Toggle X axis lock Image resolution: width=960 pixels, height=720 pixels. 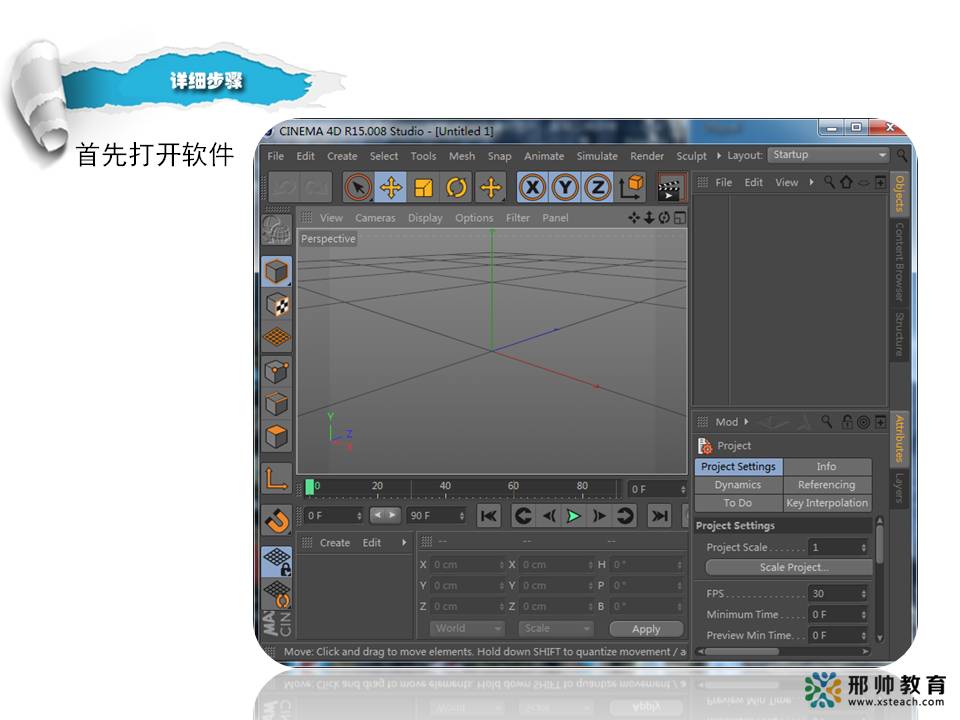click(533, 187)
